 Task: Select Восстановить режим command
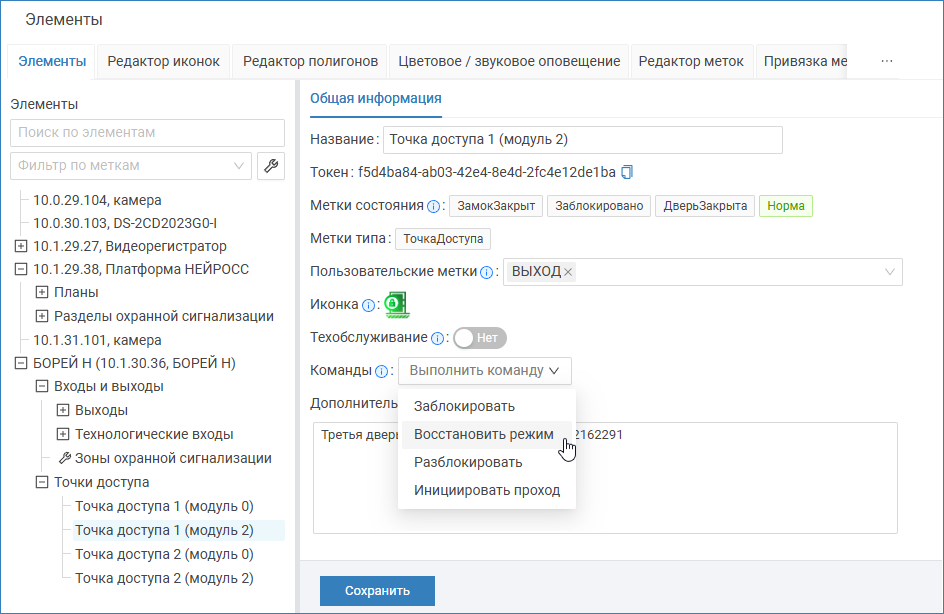(483, 434)
